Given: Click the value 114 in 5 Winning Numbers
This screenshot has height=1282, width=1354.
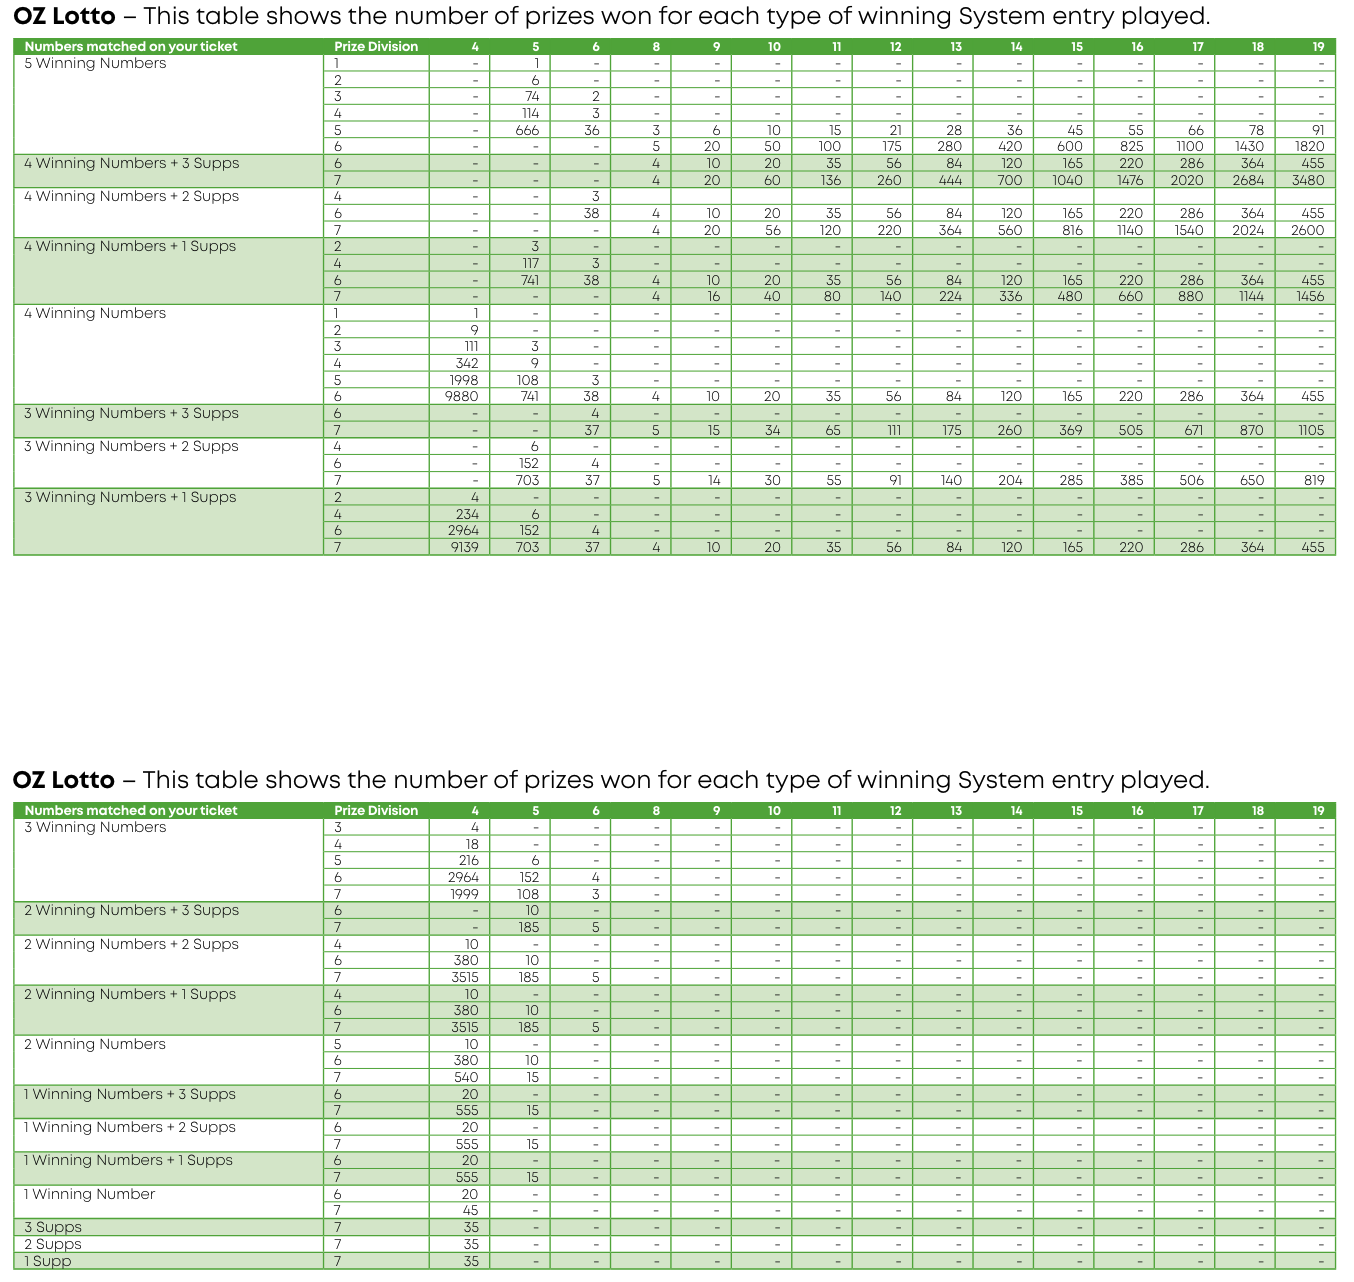Looking at the screenshot, I should pyautogui.click(x=531, y=113).
